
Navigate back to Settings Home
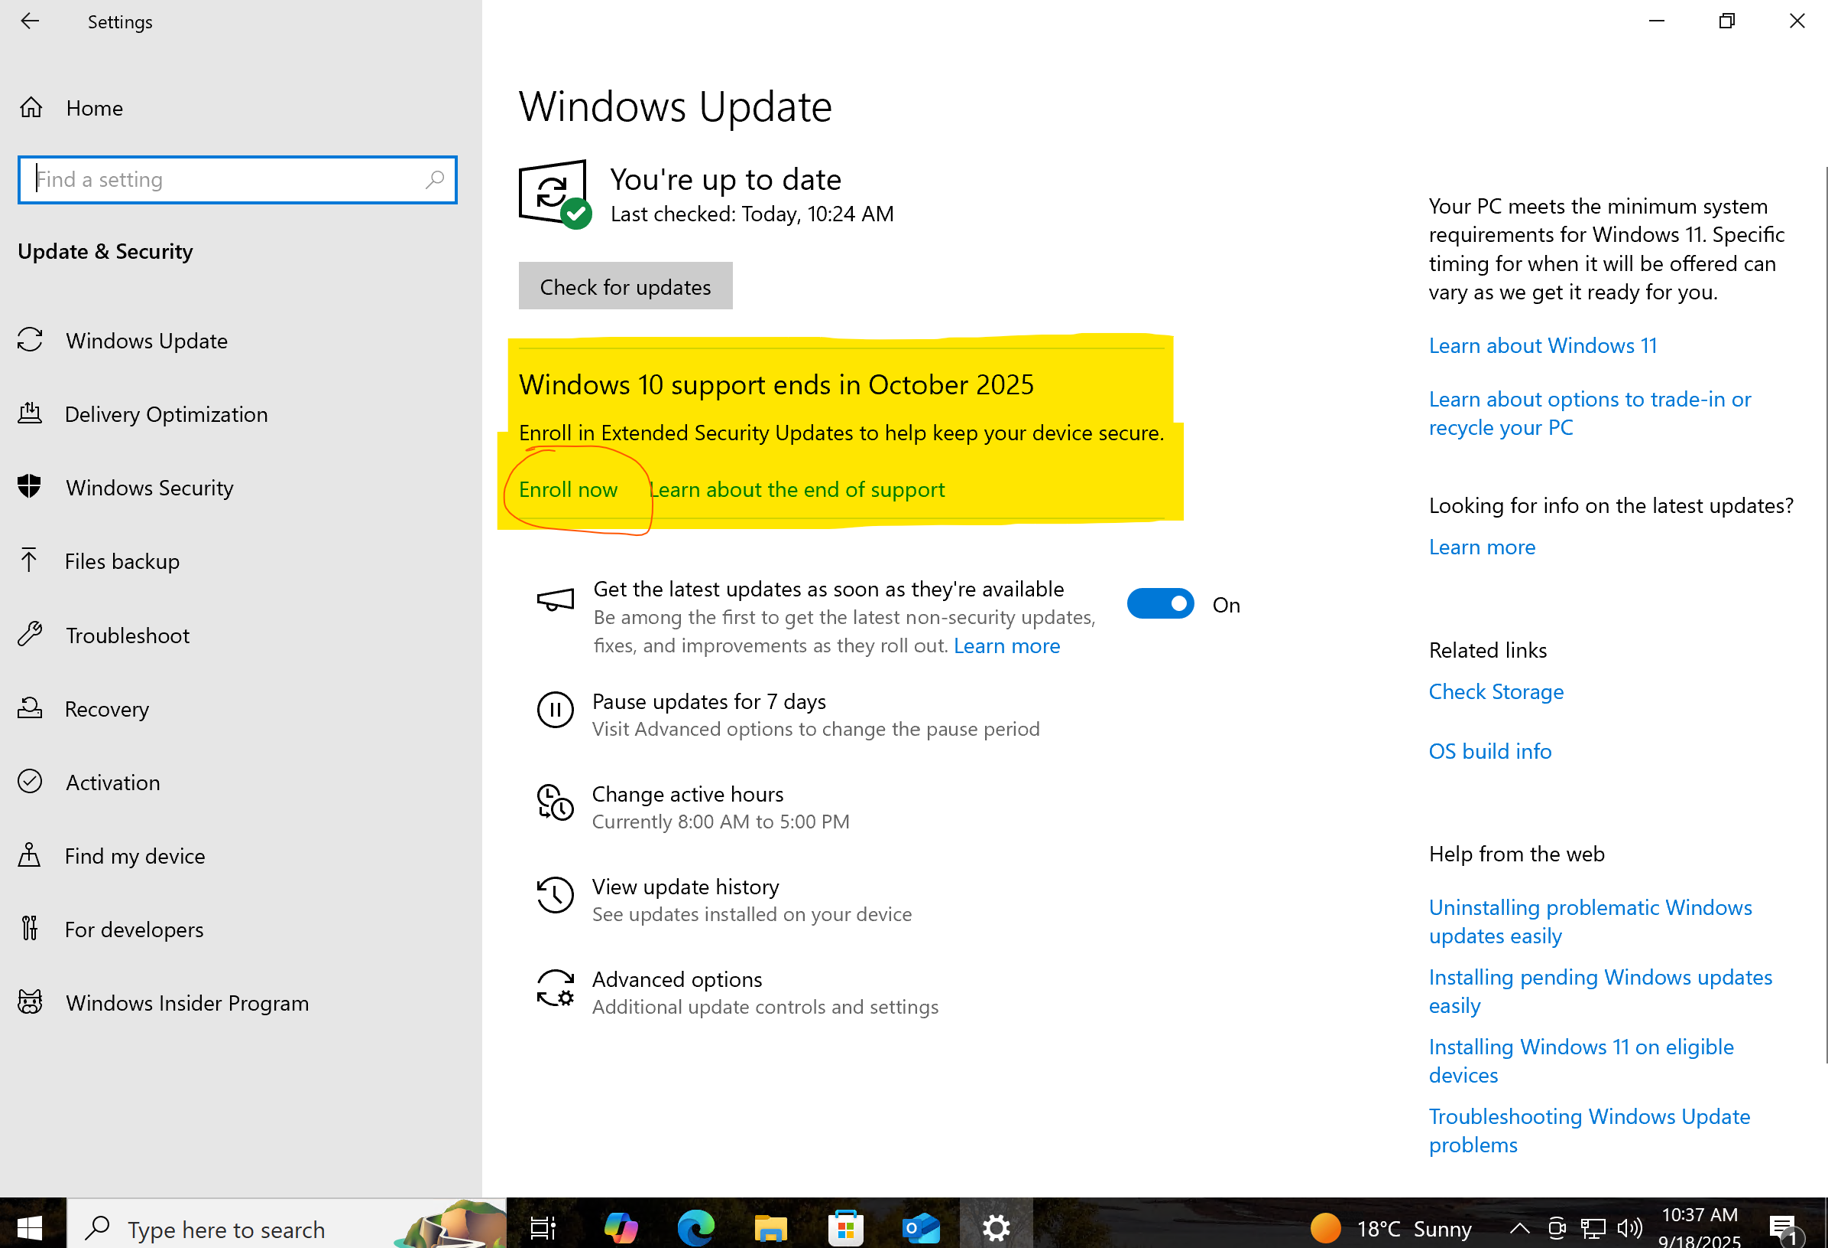pos(95,107)
